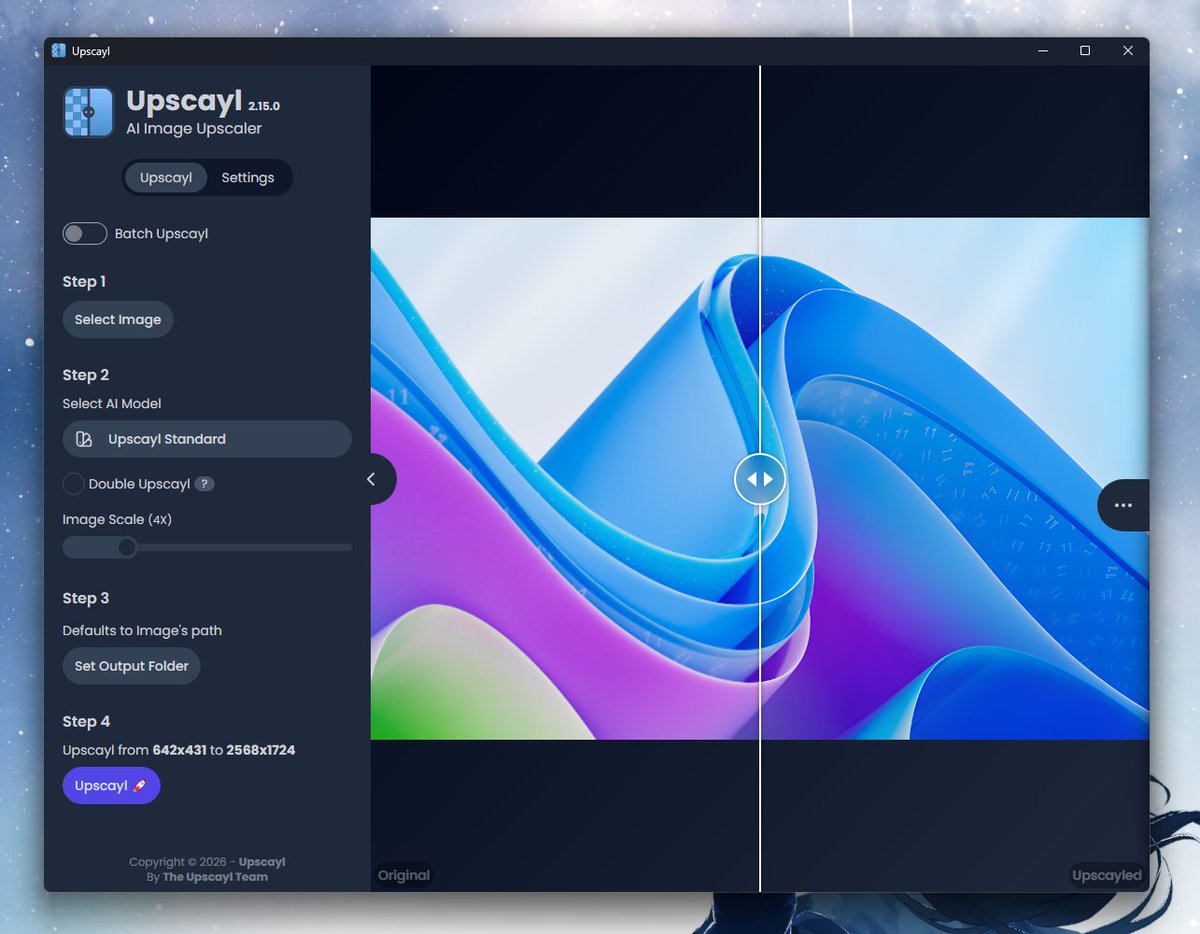Click the Image Scale slider knob
1200x934 pixels.
click(127, 548)
